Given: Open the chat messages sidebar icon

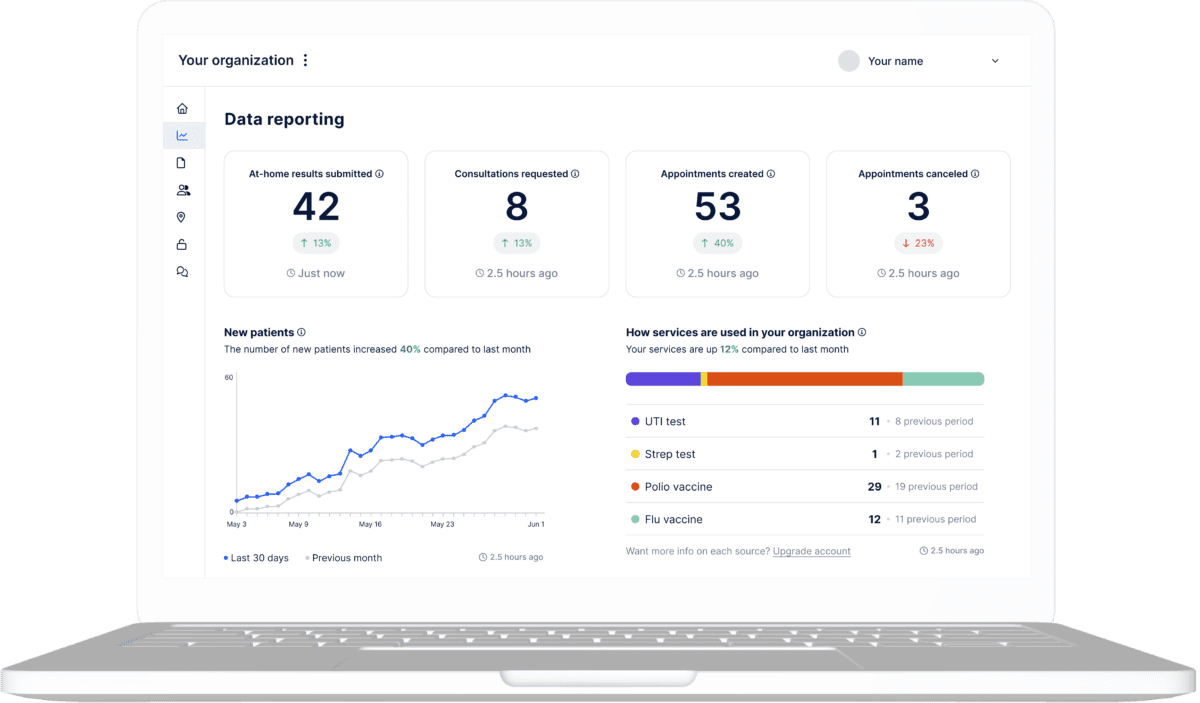Looking at the screenshot, I should (x=182, y=272).
